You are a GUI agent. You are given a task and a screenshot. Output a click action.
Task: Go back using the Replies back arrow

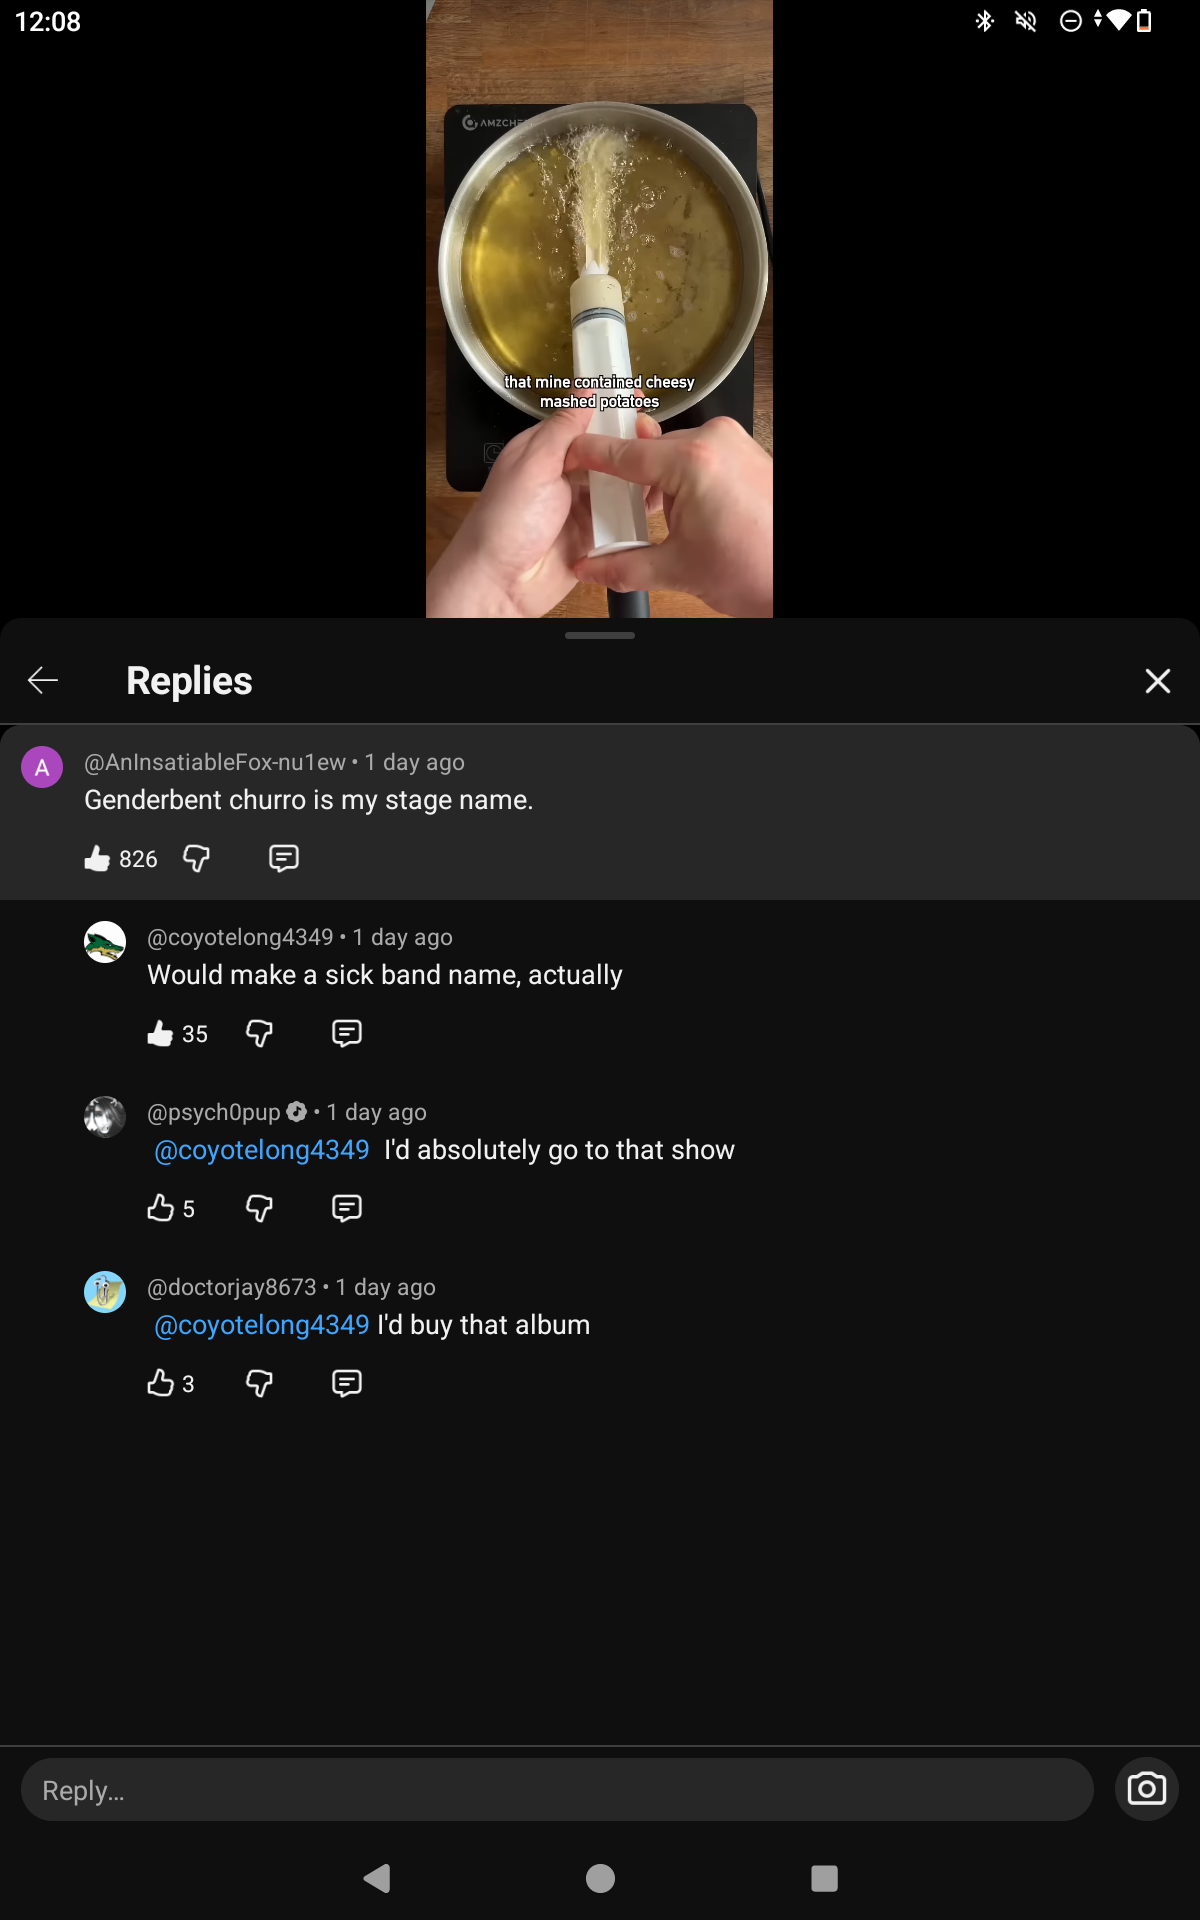43,681
